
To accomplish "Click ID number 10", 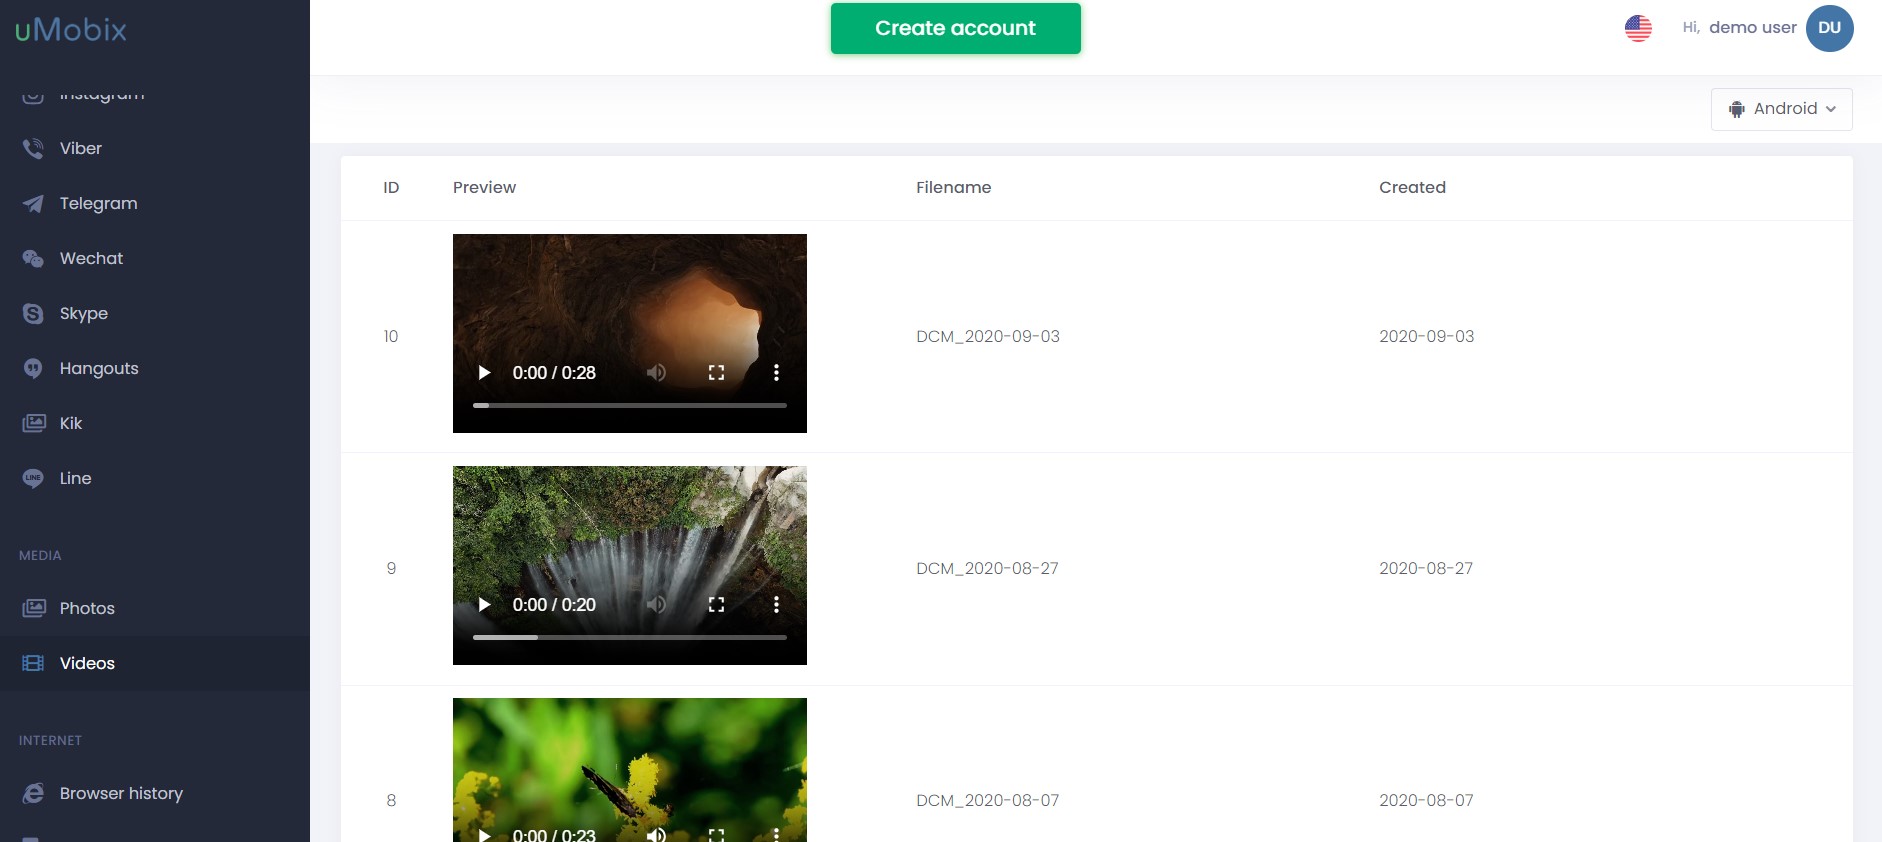I will coord(391,336).
